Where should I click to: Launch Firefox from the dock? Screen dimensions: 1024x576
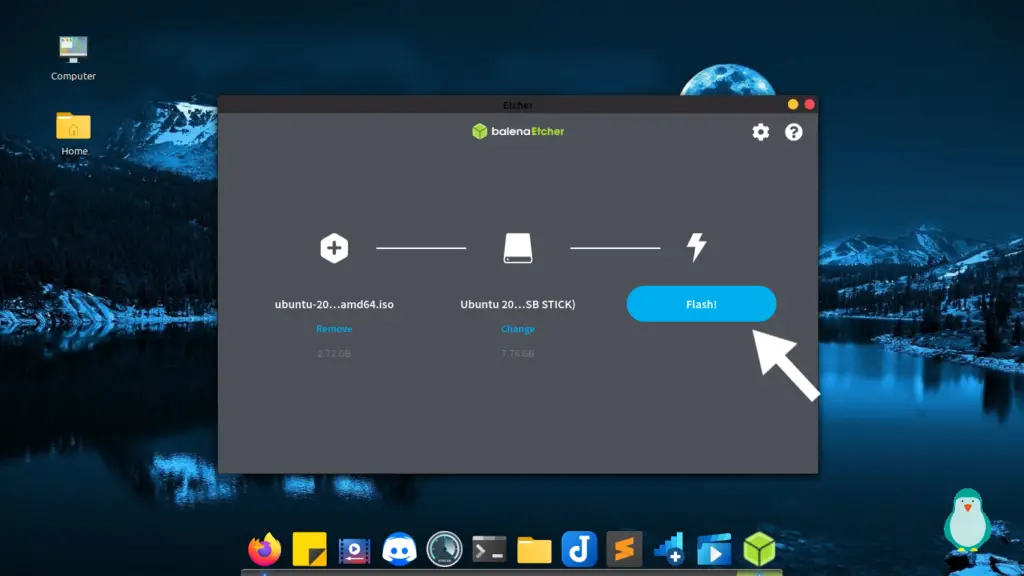click(264, 549)
